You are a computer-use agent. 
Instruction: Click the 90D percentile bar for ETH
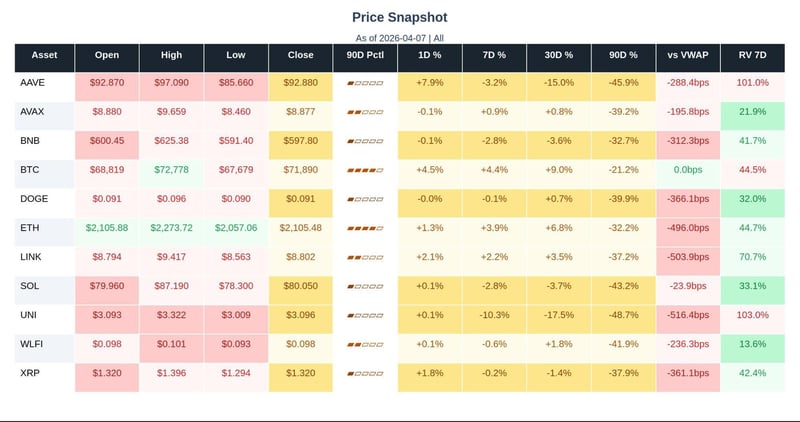[x=364, y=228]
